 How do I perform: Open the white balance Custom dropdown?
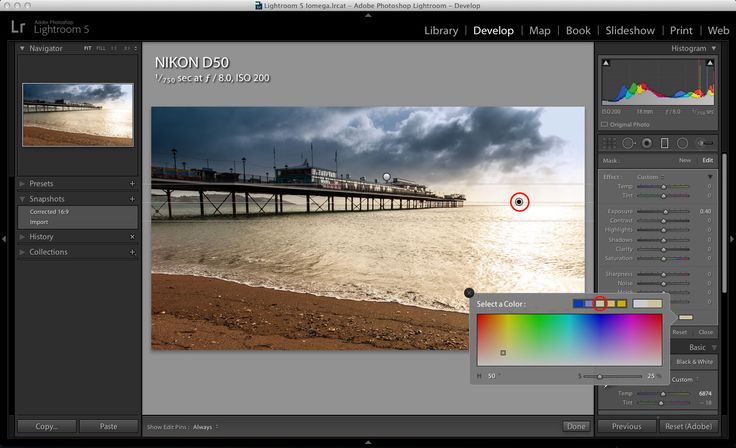685,379
